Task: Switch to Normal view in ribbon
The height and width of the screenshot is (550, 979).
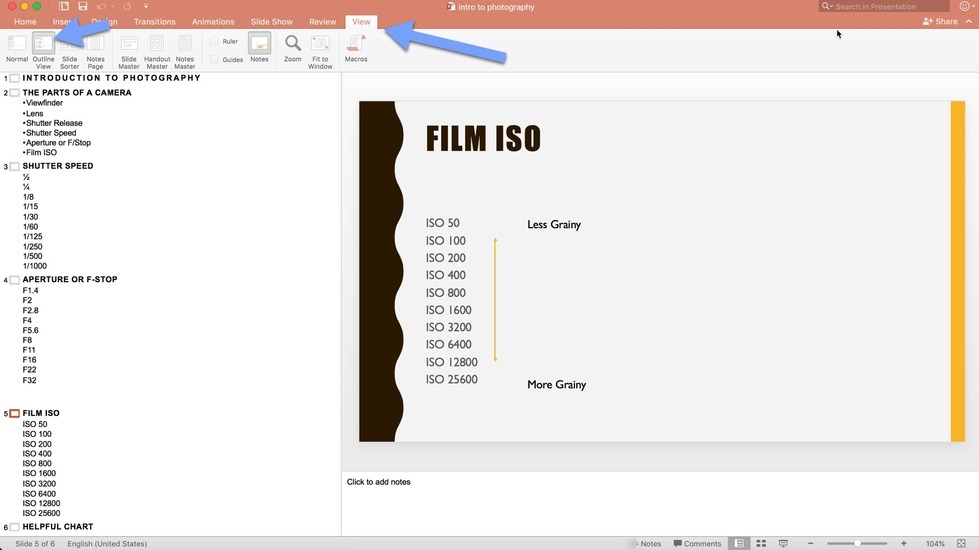Action: click(x=17, y=46)
